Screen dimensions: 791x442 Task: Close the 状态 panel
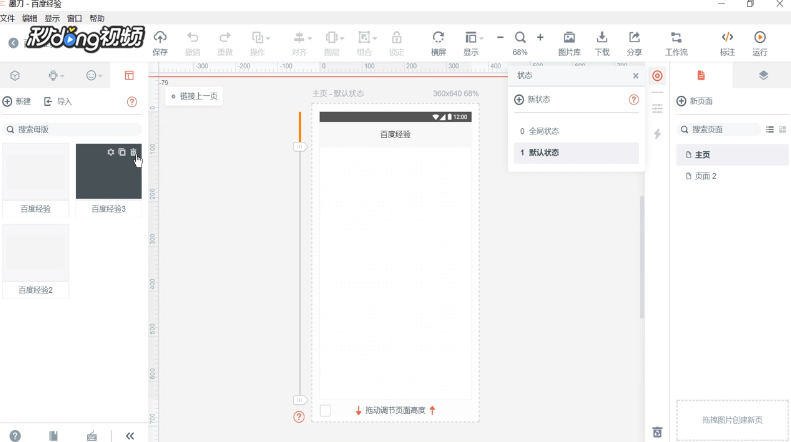636,76
